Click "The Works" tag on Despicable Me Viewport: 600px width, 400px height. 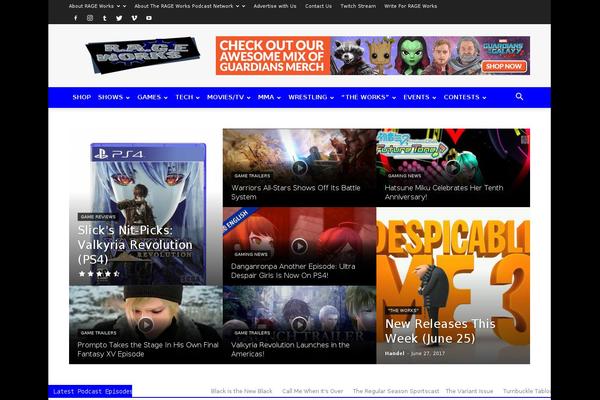click(403, 310)
